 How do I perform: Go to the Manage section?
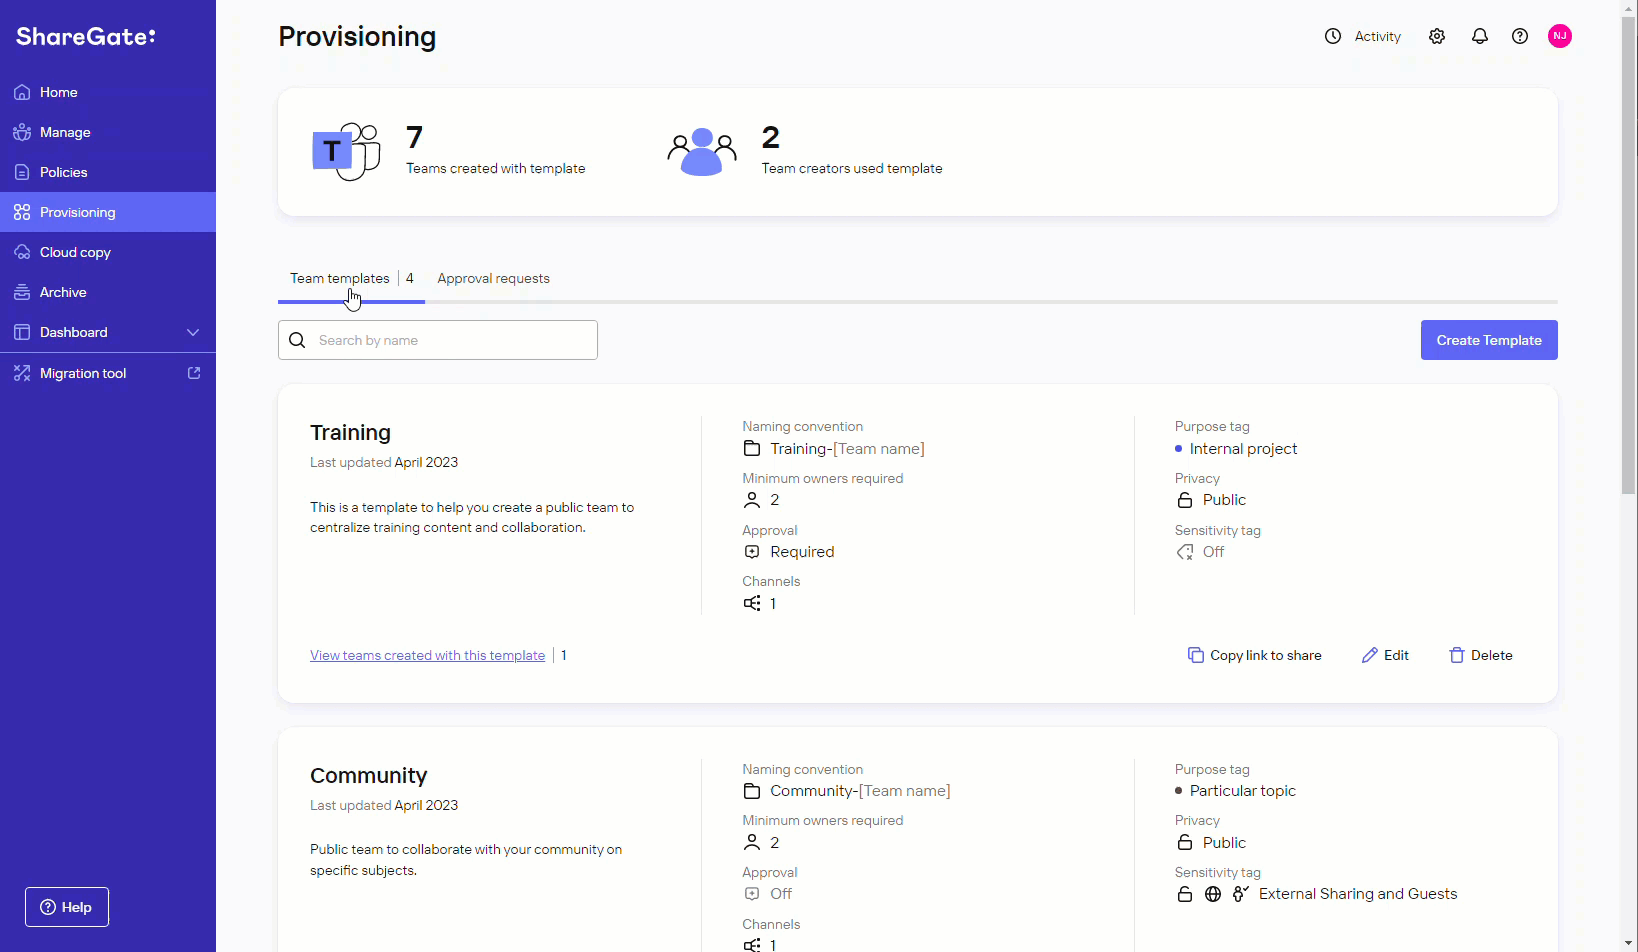coord(108,132)
